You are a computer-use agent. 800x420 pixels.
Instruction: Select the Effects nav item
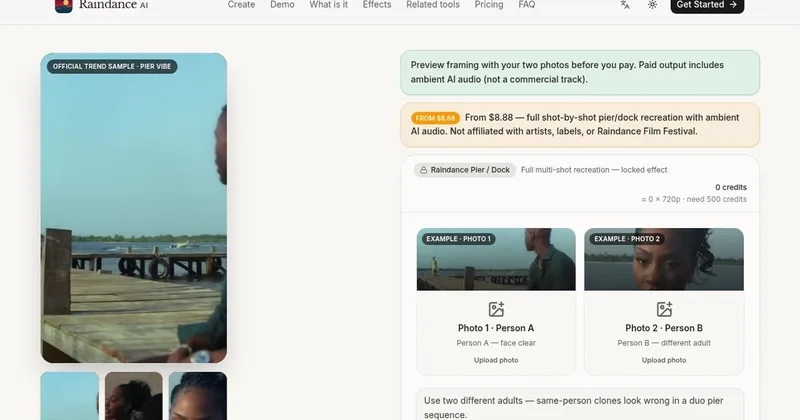pyautogui.click(x=377, y=5)
